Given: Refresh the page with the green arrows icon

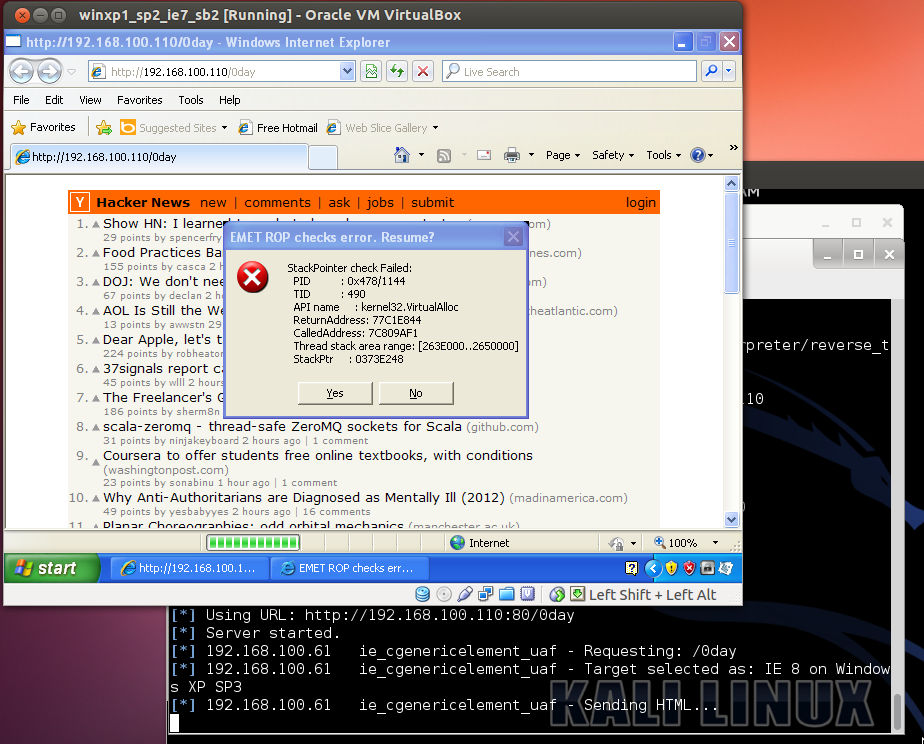Looking at the screenshot, I should (x=397, y=71).
